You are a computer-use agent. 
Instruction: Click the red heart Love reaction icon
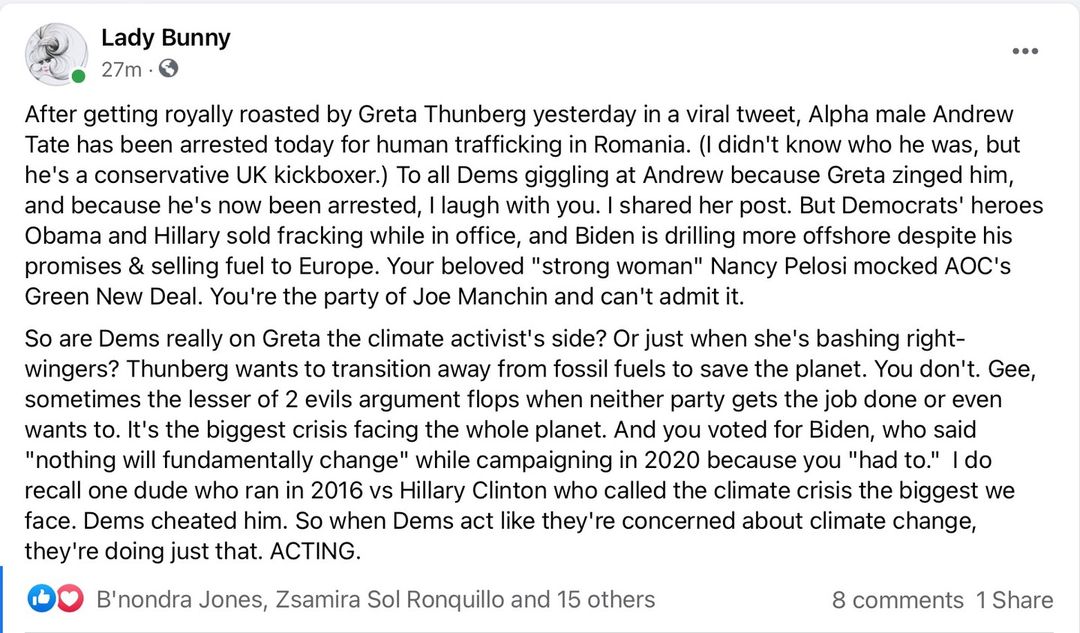click(68, 599)
